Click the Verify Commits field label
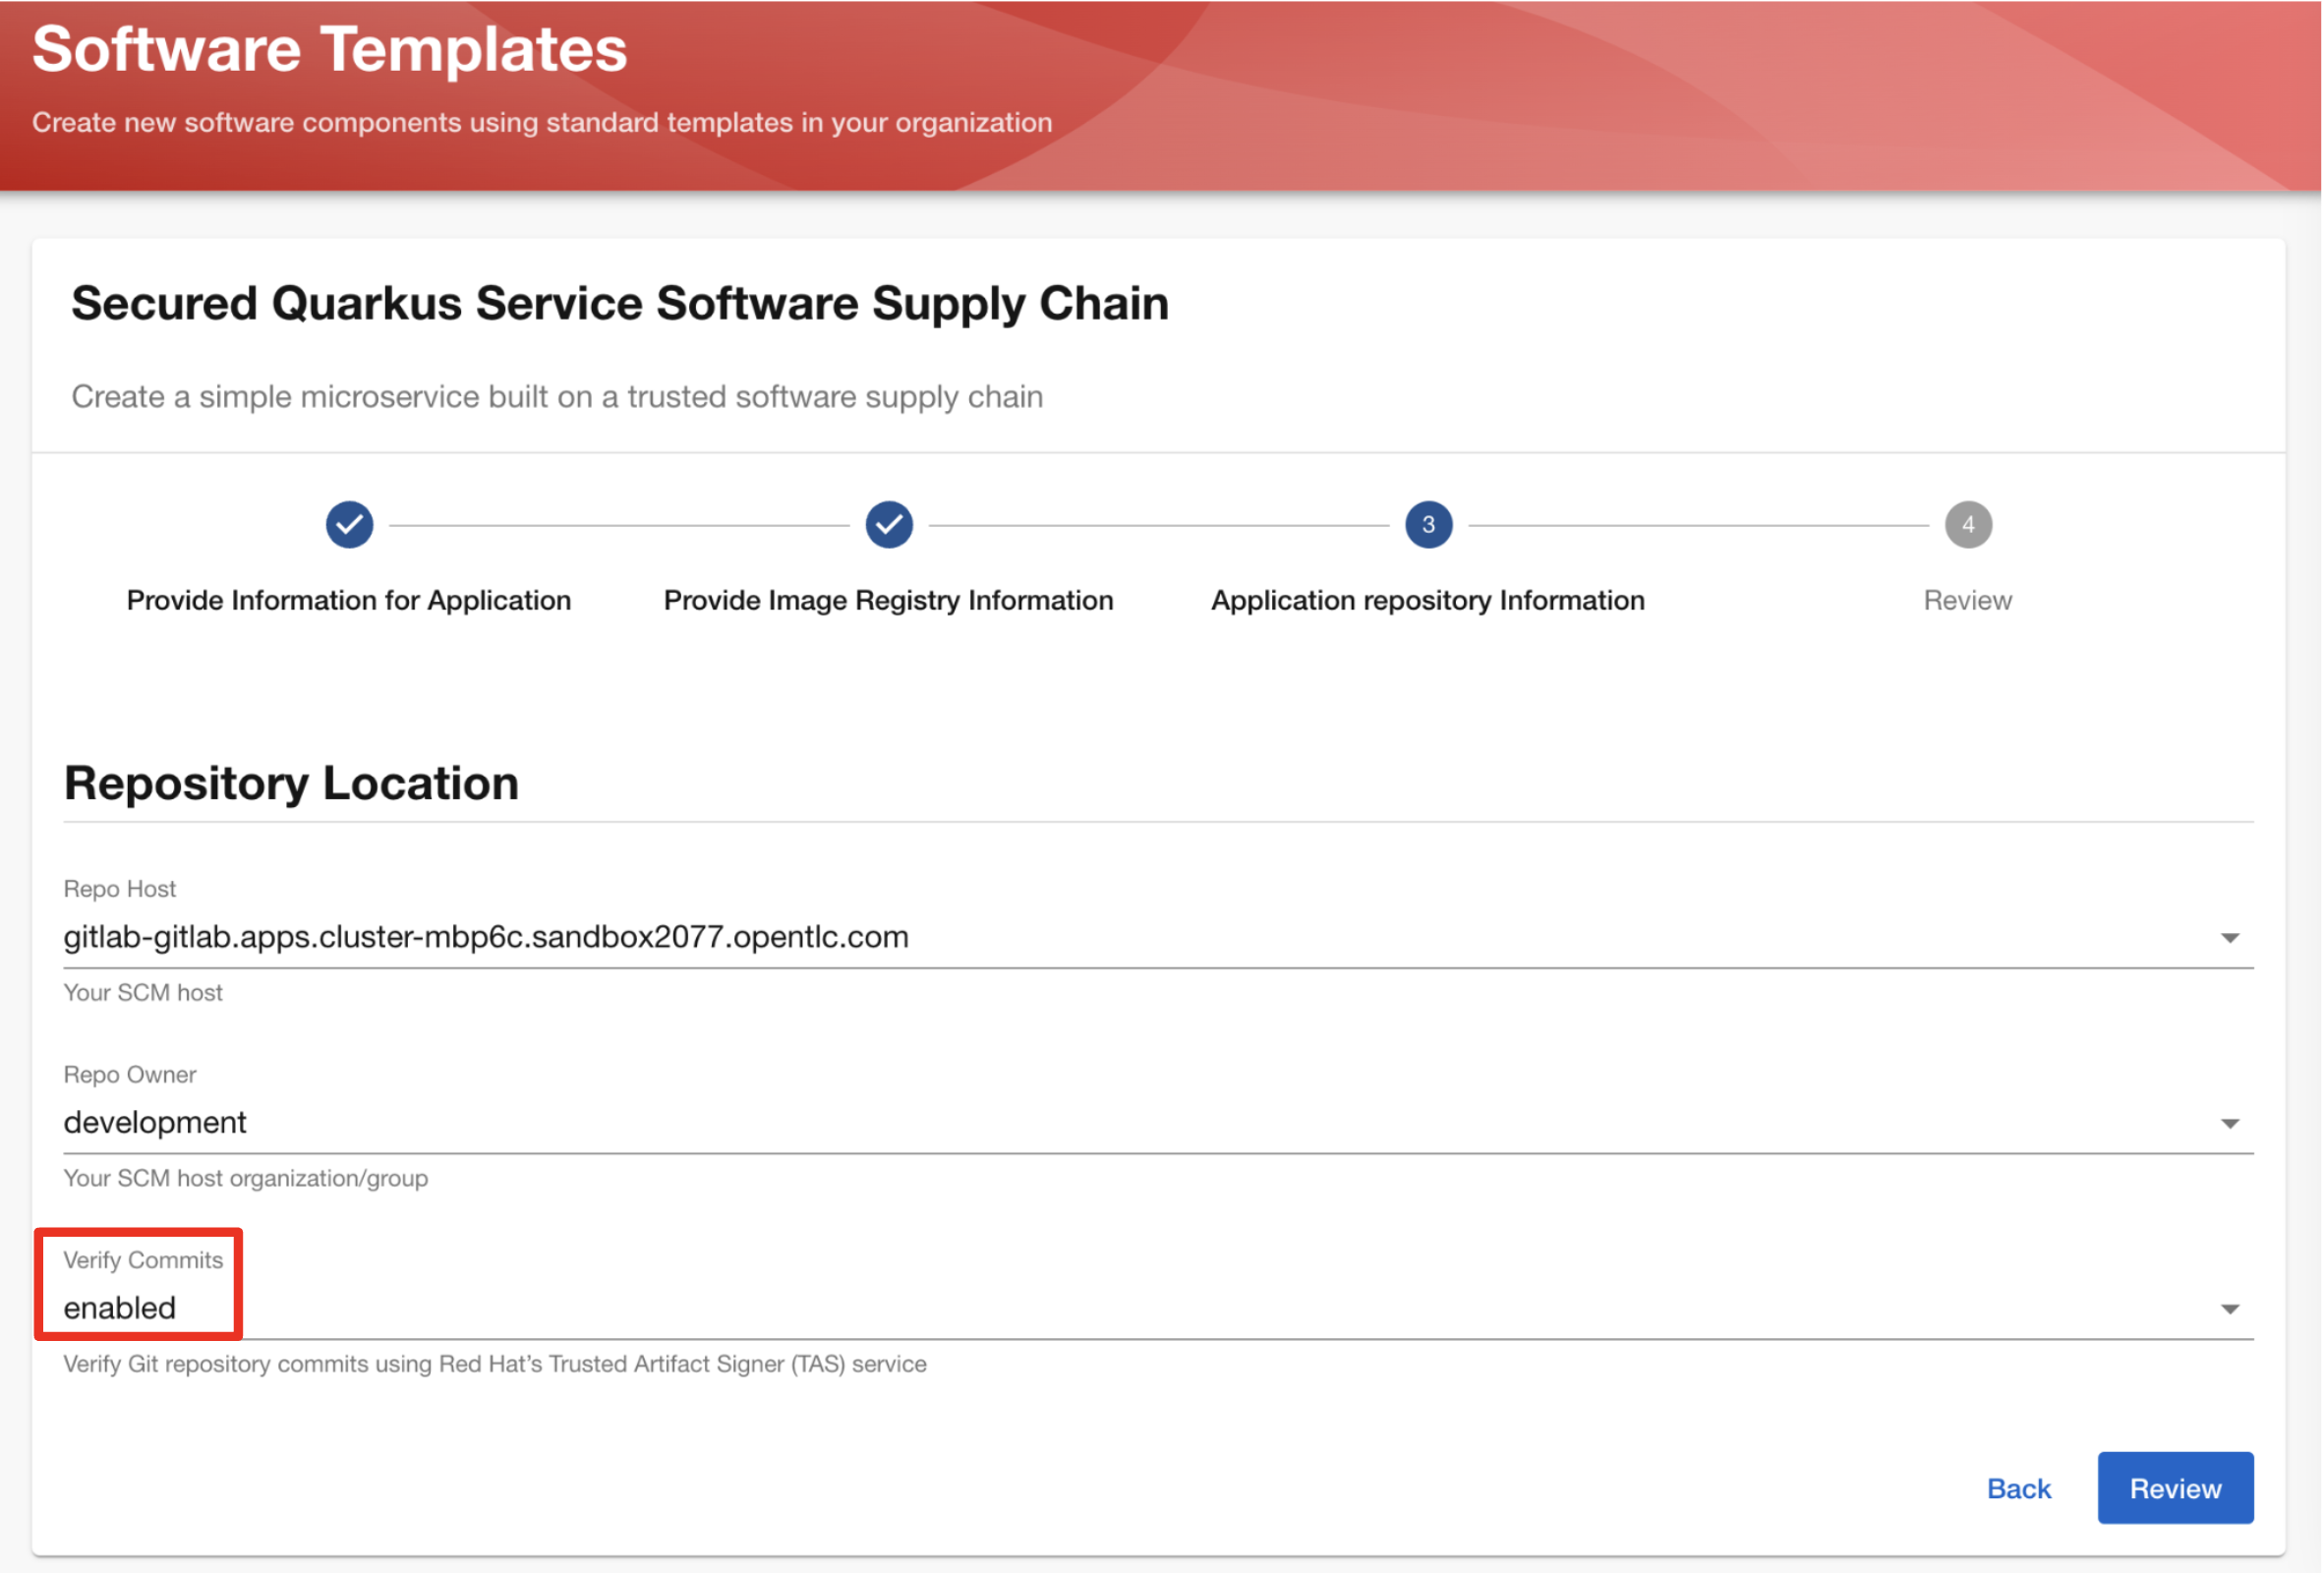The width and height of the screenshot is (2324, 1573). (143, 1260)
